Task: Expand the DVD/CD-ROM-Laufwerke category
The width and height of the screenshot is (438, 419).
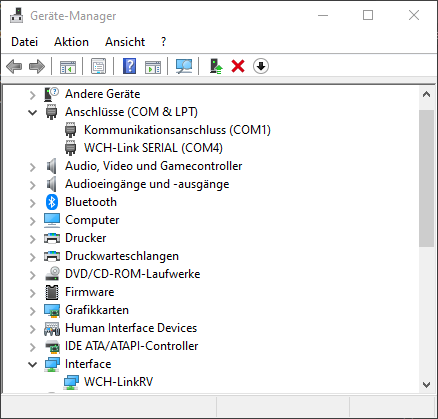Action: (32, 275)
